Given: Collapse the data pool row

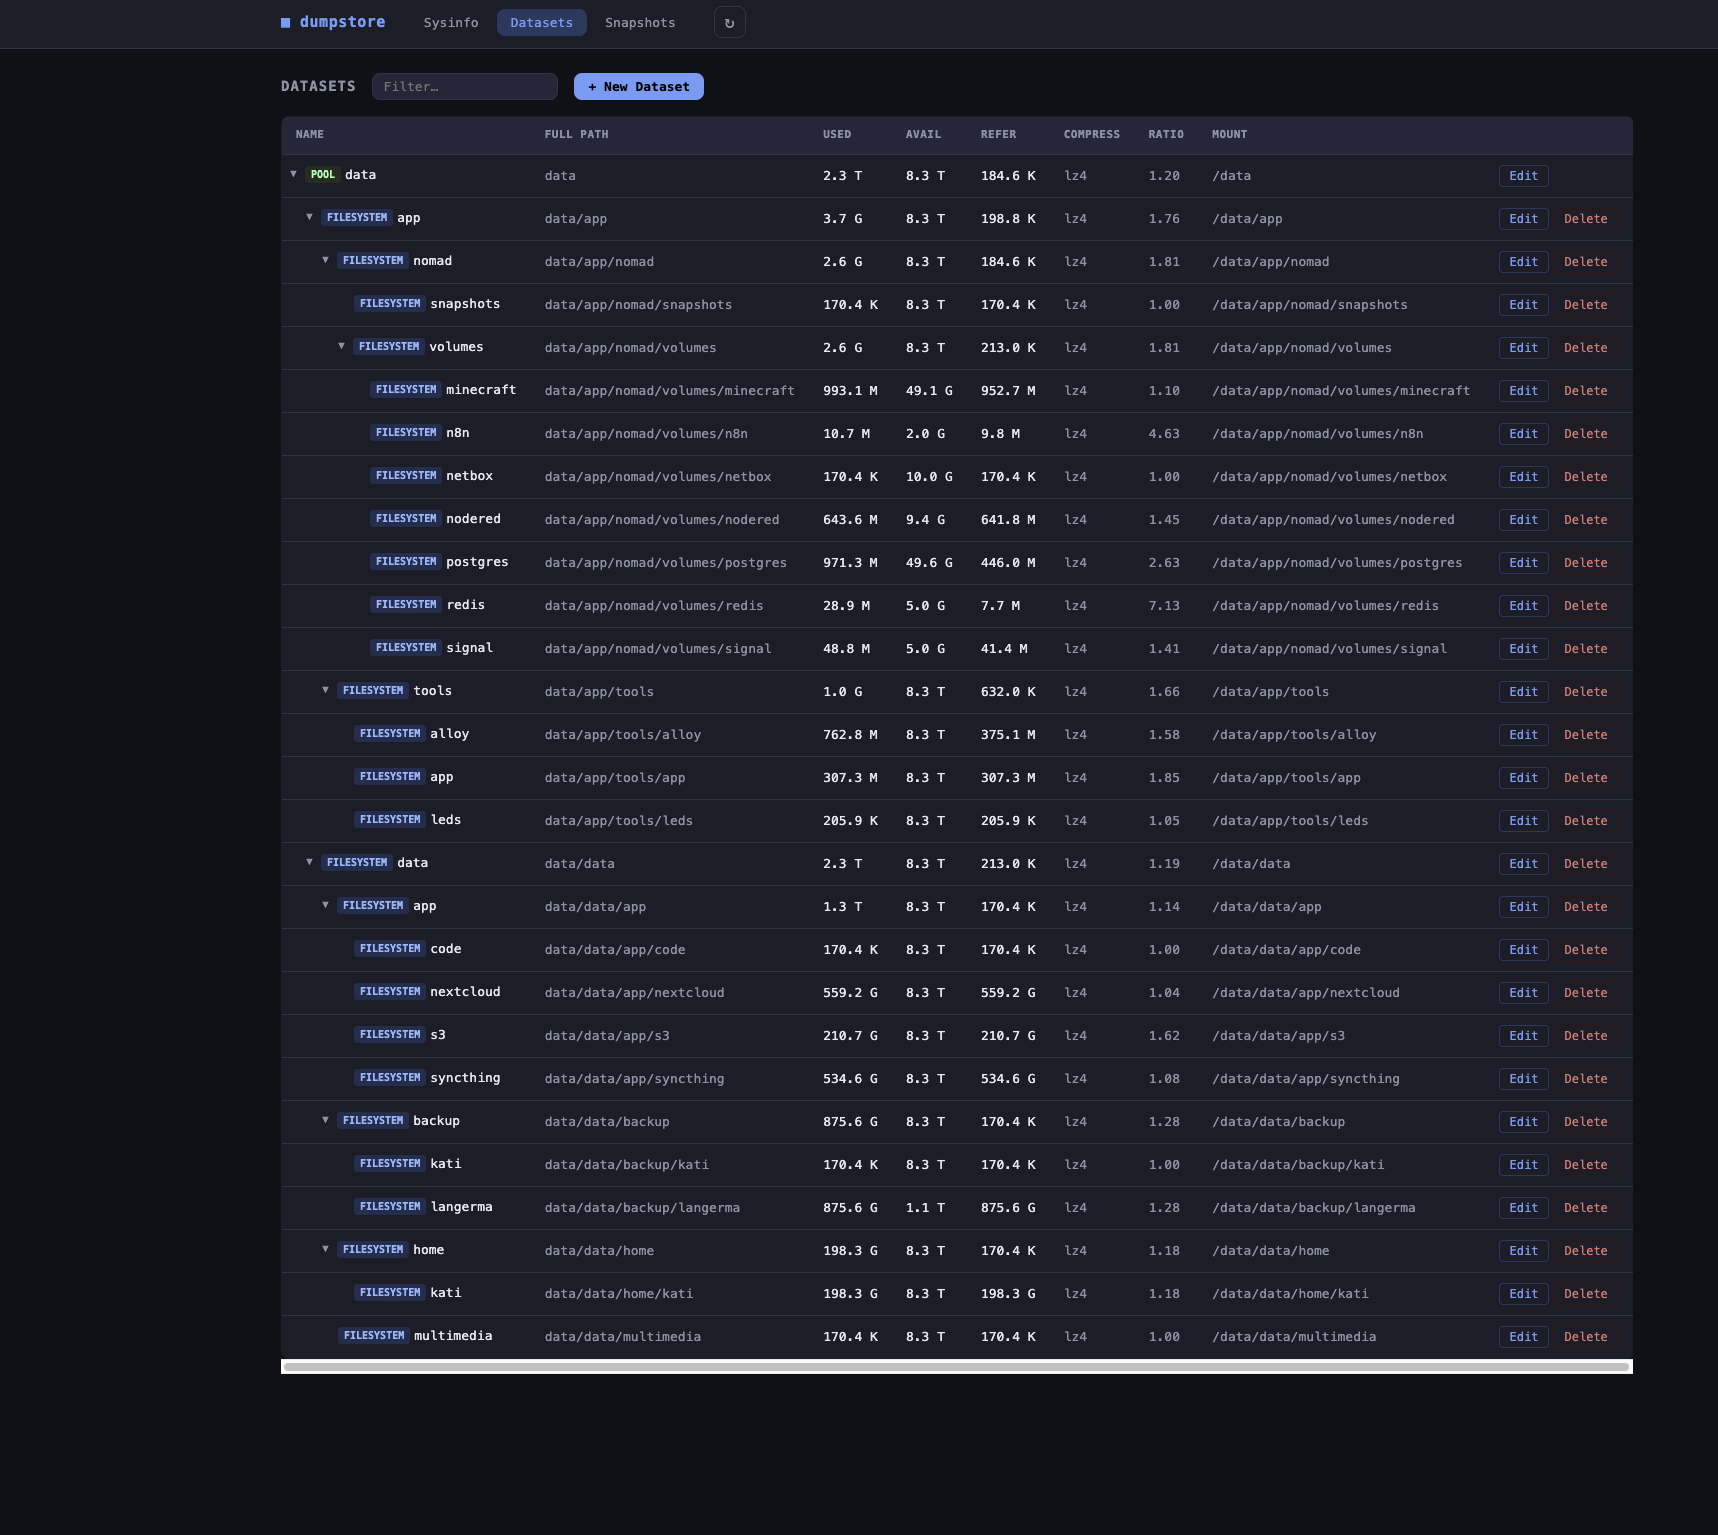Looking at the screenshot, I should click(293, 175).
